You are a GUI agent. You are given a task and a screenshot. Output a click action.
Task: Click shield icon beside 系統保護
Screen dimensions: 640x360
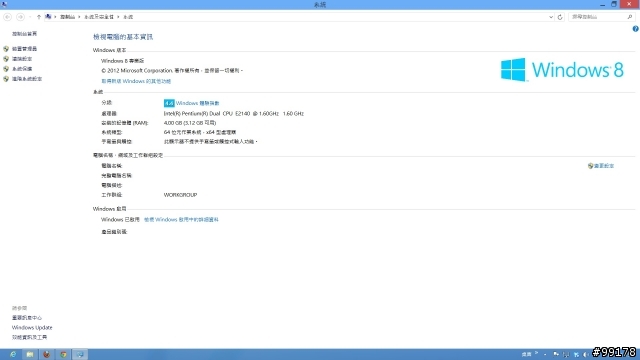coord(6,69)
